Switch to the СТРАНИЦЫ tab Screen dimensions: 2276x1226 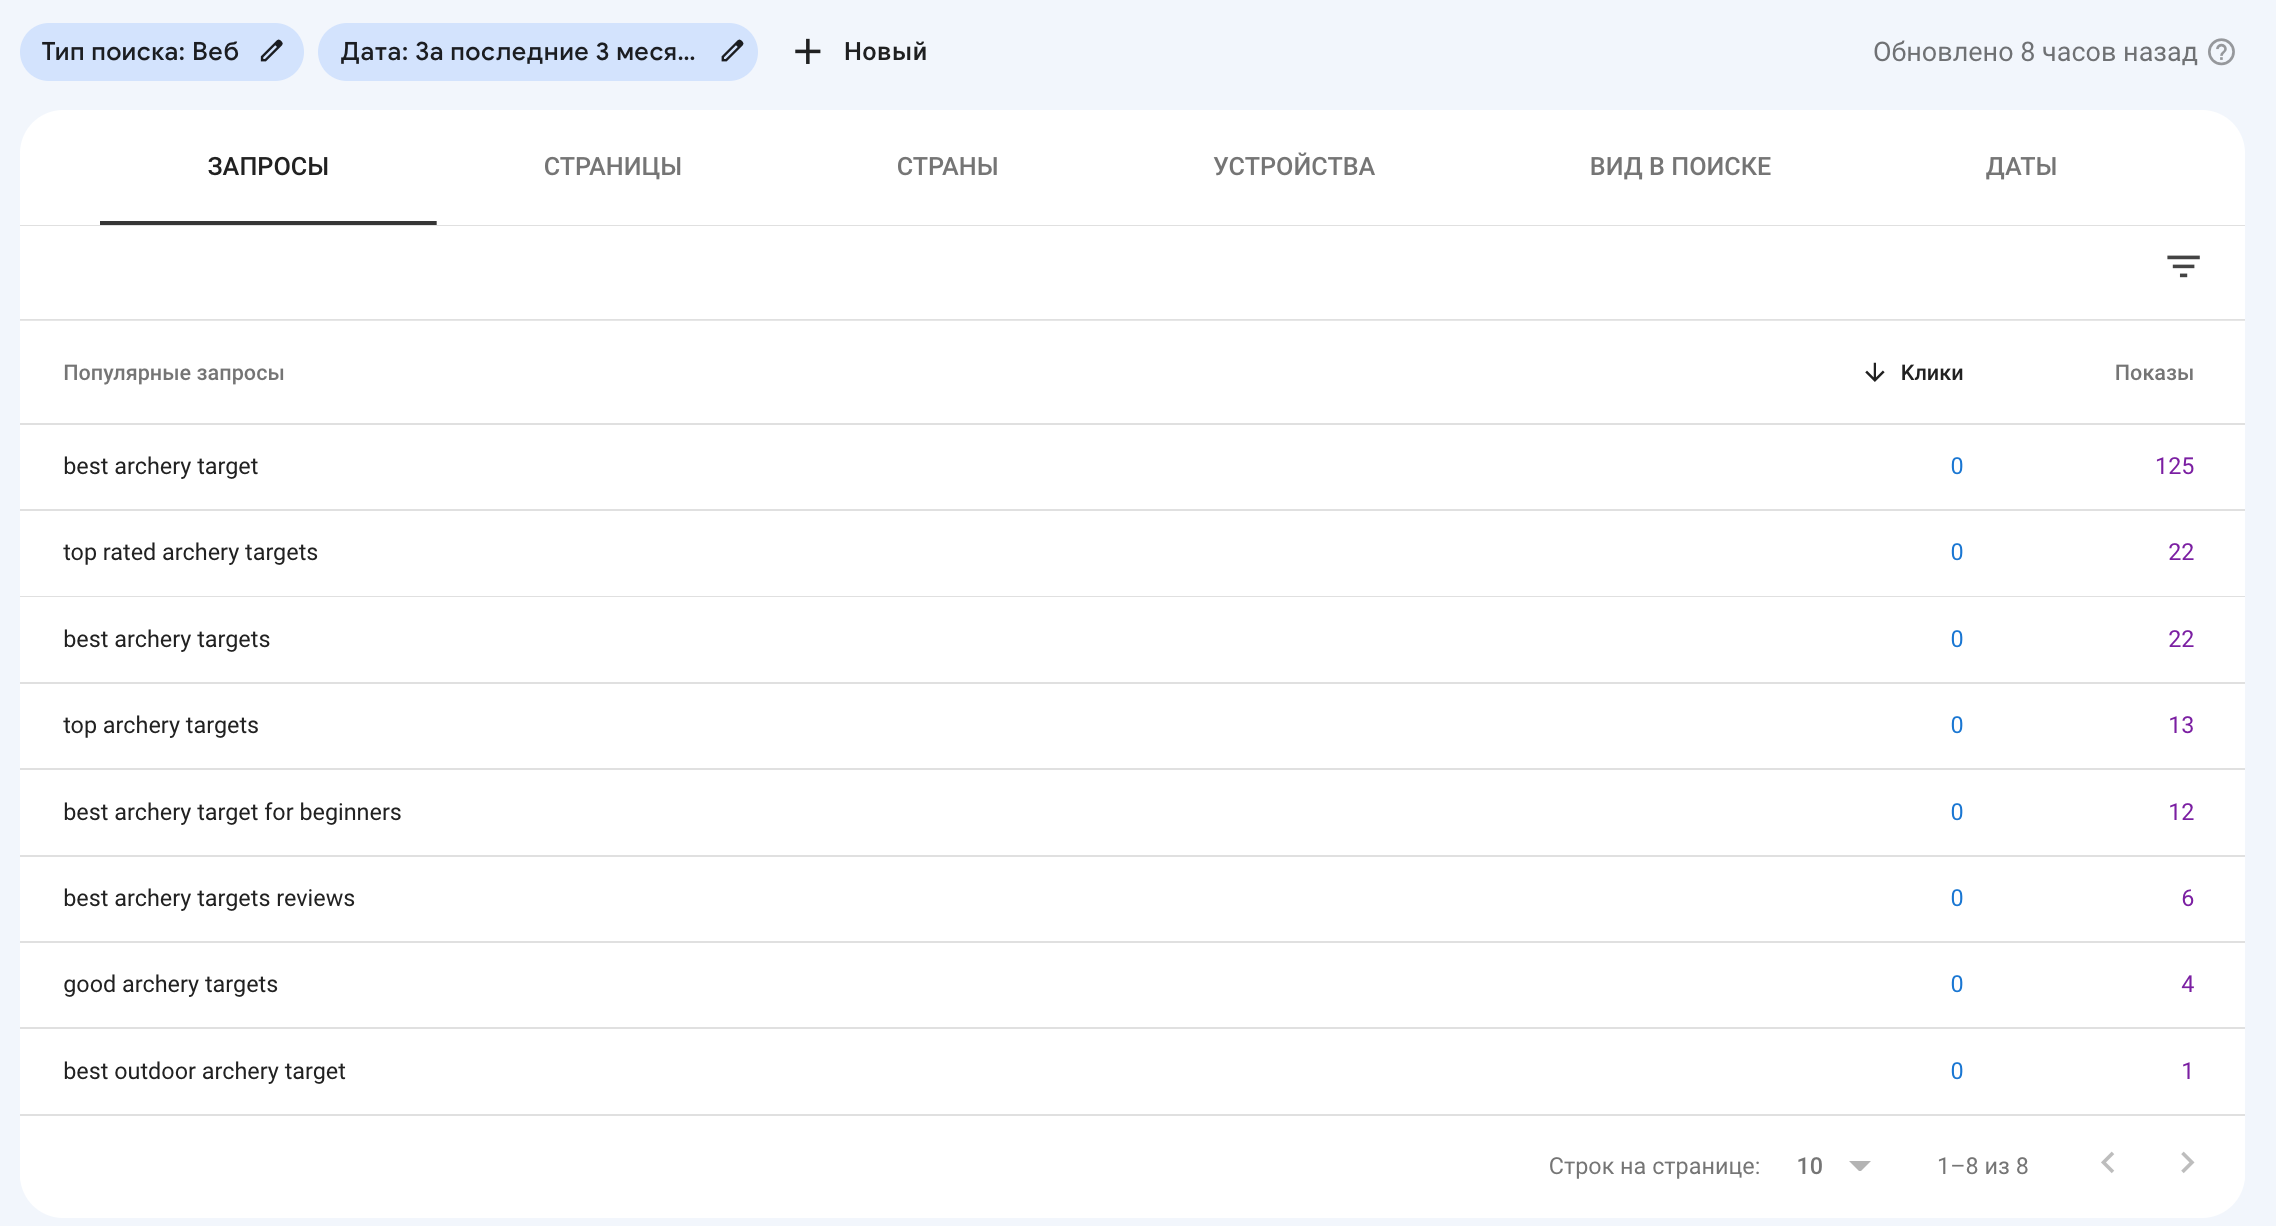click(612, 167)
